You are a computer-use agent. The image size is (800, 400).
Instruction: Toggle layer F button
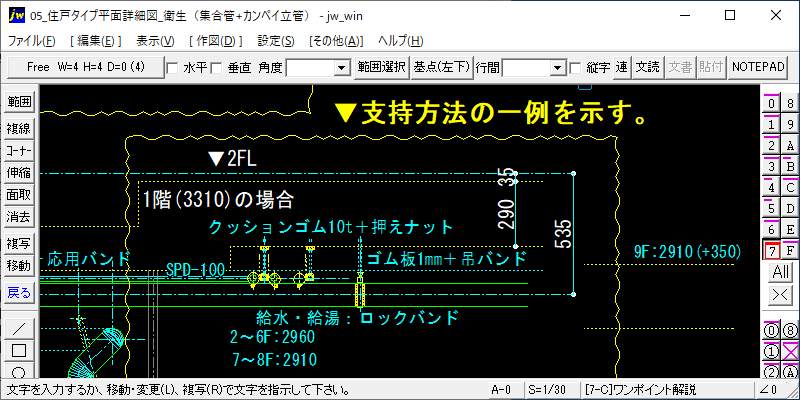coord(790,251)
